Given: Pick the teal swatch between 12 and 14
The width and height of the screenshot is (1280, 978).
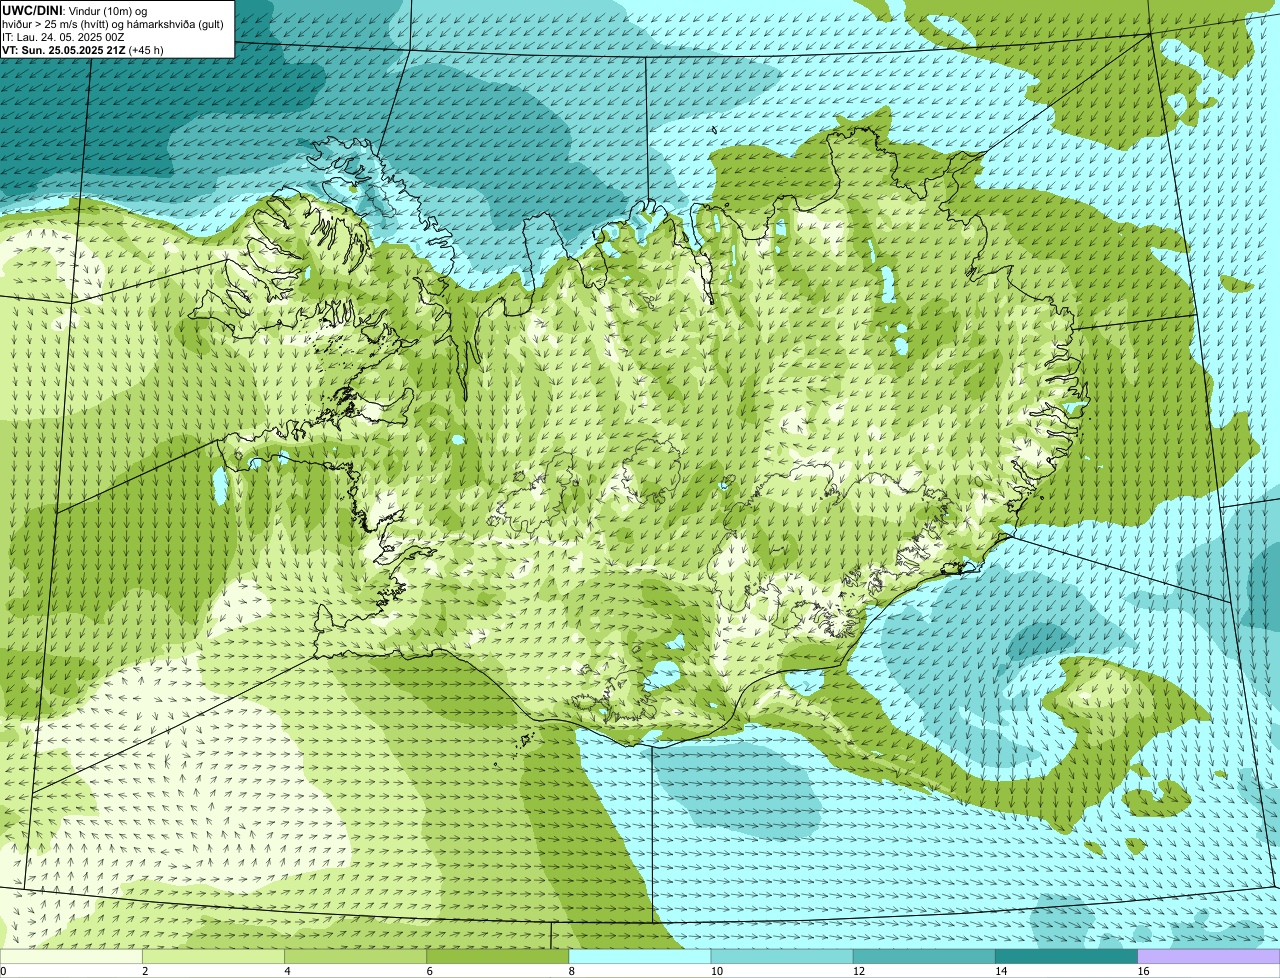Looking at the screenshot, I should pos(924,957).
